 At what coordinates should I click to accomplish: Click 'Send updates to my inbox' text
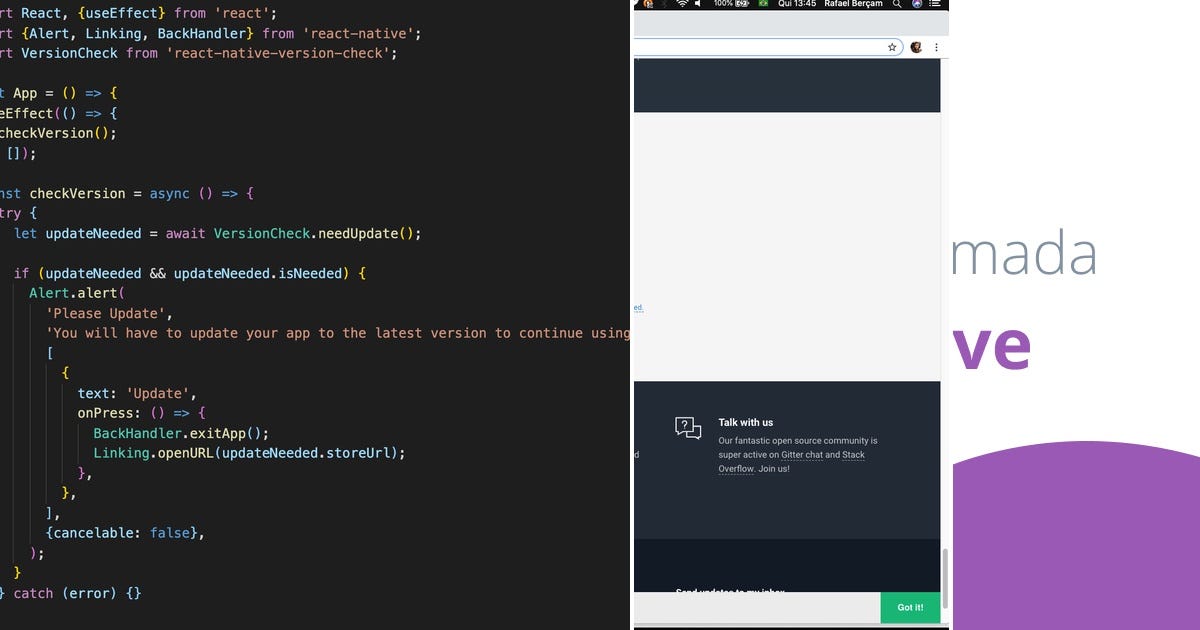point(730,592)
